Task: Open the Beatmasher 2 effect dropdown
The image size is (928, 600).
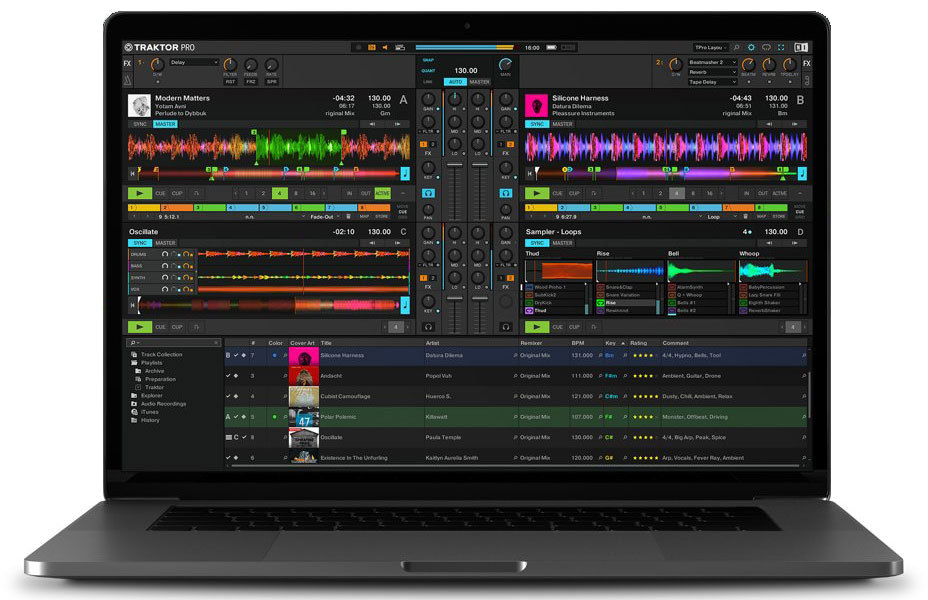Action: 714,62
